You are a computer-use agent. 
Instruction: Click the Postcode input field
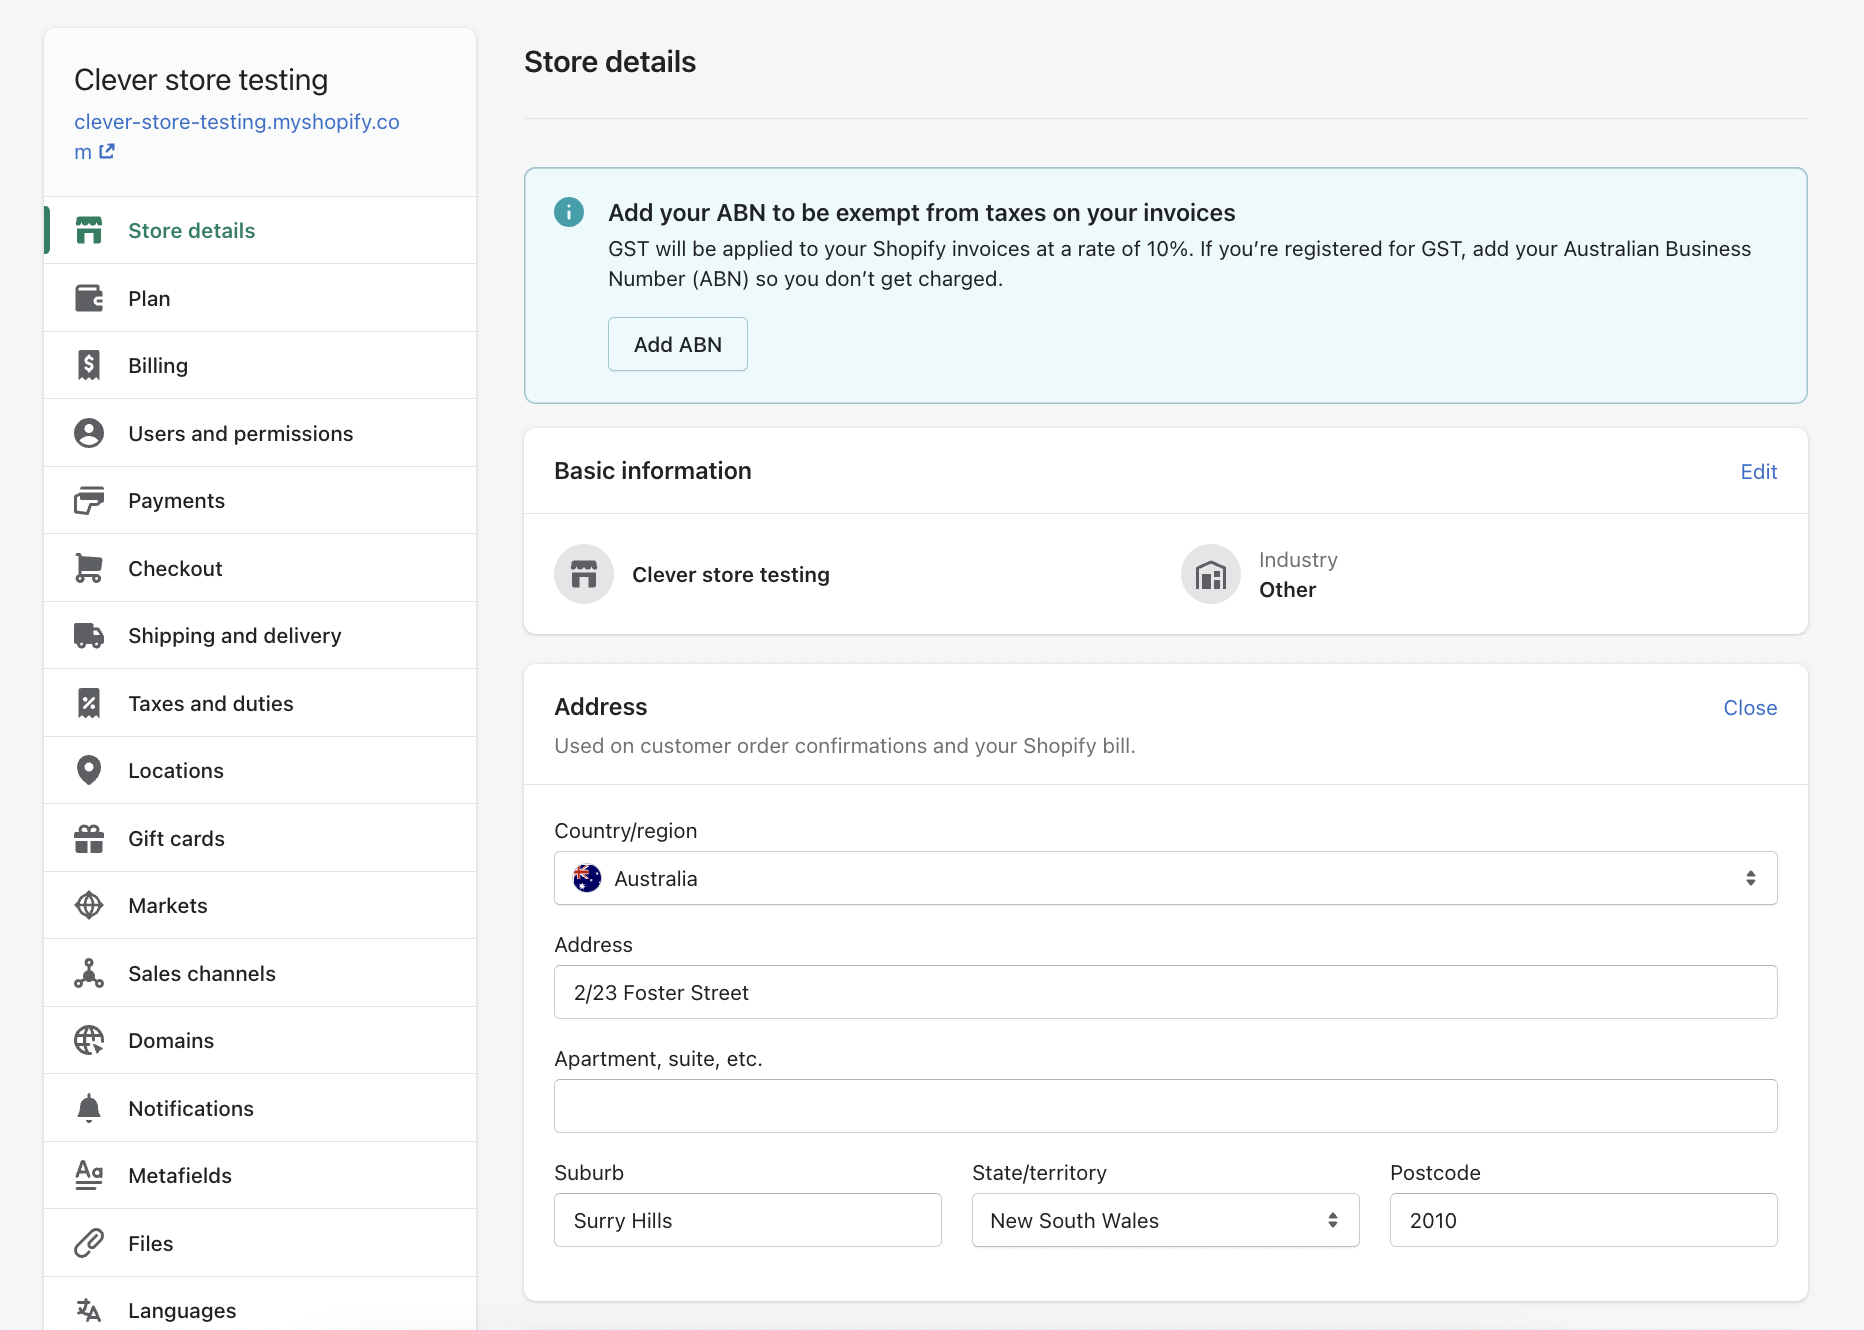click(x=1583, y=1220)
